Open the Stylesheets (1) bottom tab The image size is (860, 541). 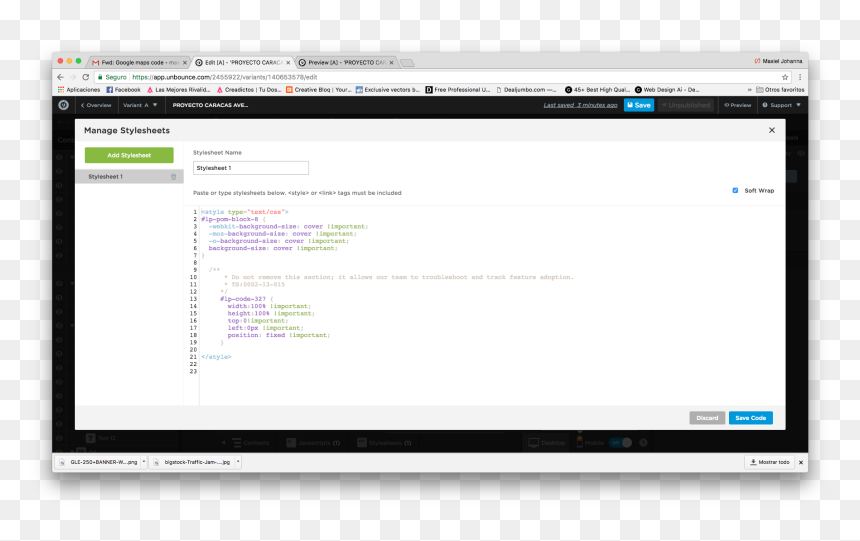point(384,443)
